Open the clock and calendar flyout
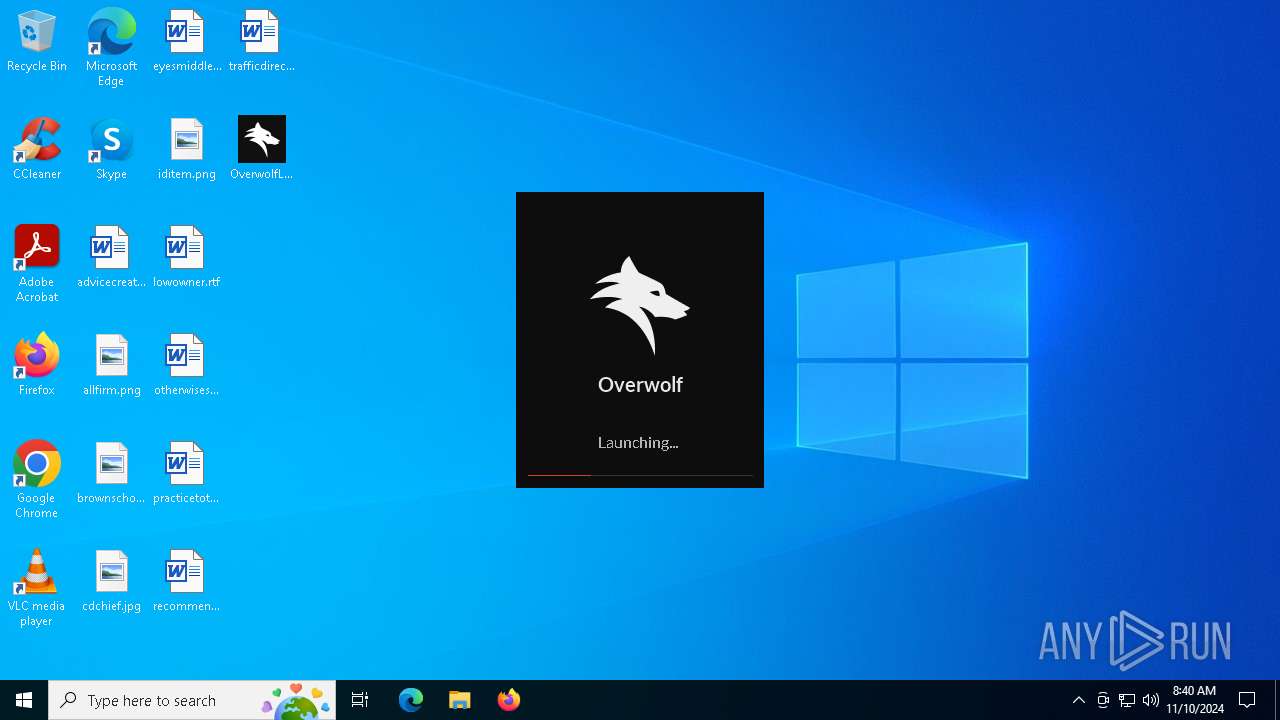The width and height of the screenshot is (1280, 720). (x=1195, y=700)
